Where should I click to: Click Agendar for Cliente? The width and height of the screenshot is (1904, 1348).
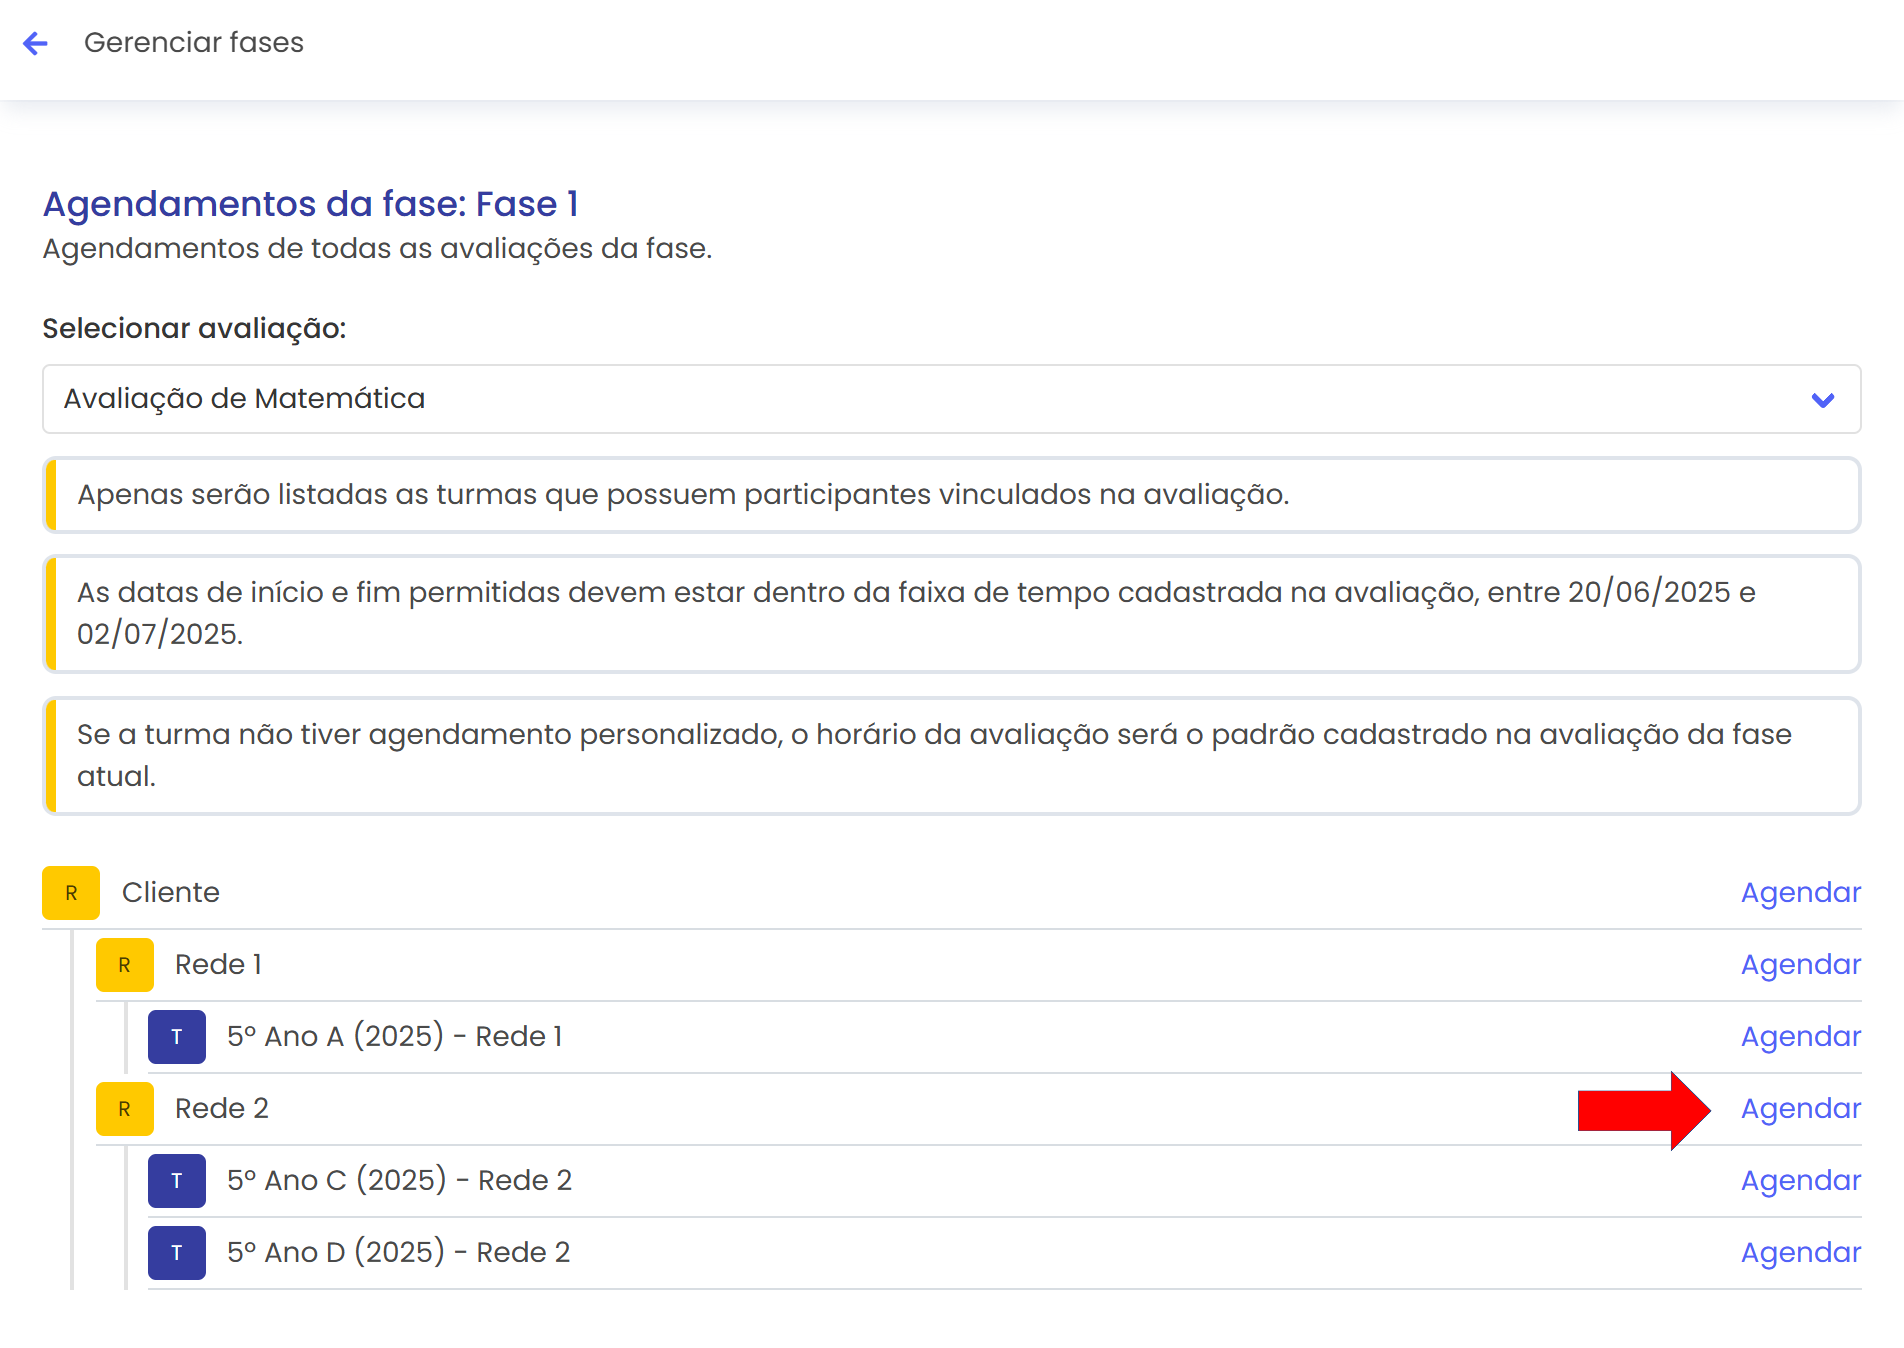[1801, 893]
